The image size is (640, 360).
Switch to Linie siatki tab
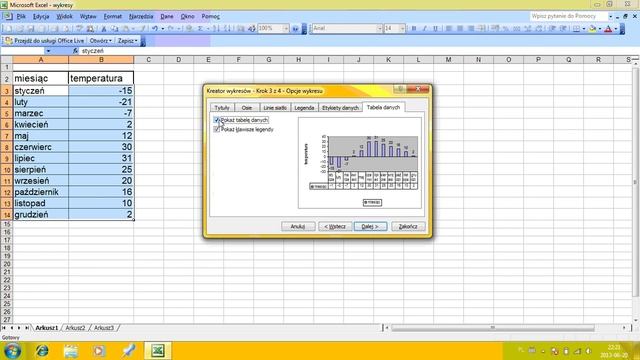tap(275, 107)
